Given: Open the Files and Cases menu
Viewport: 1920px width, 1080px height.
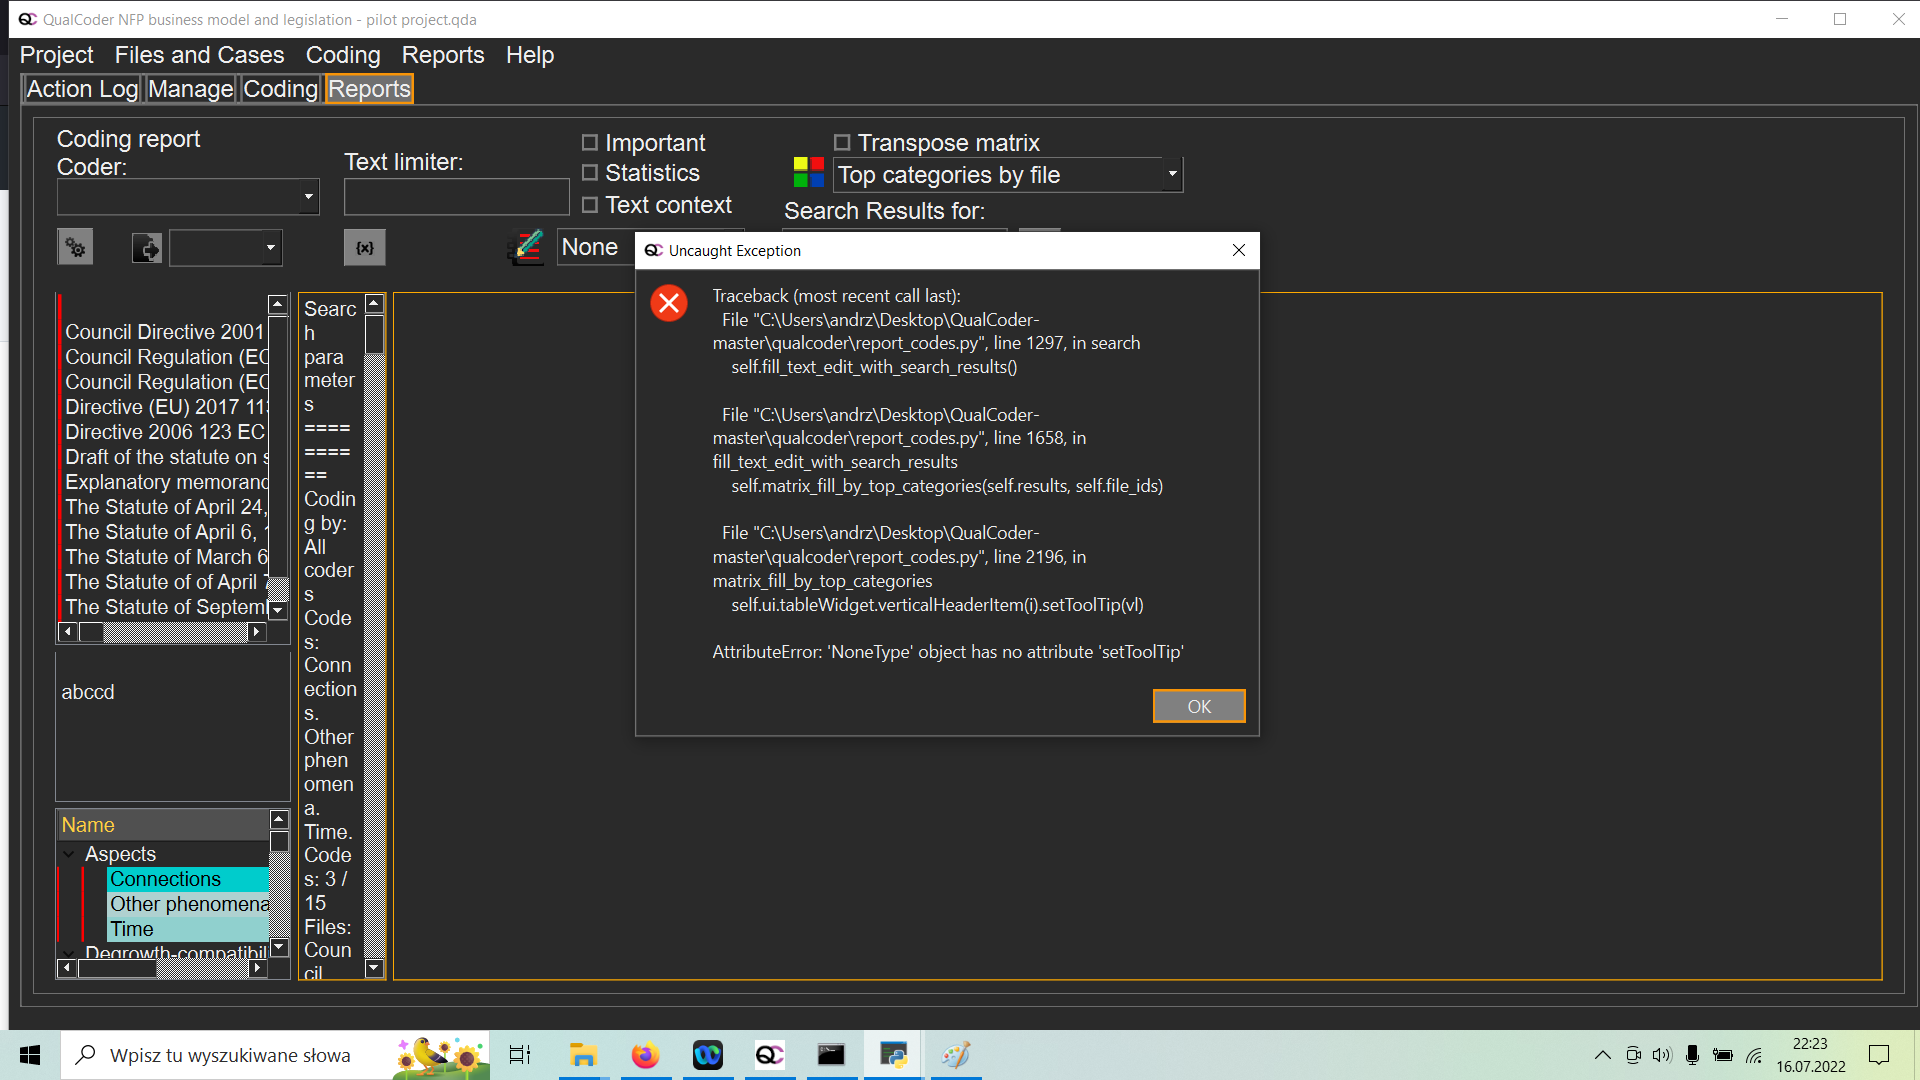Looking at the screenshot, I should pyautogui.click(x=199, y=55).
